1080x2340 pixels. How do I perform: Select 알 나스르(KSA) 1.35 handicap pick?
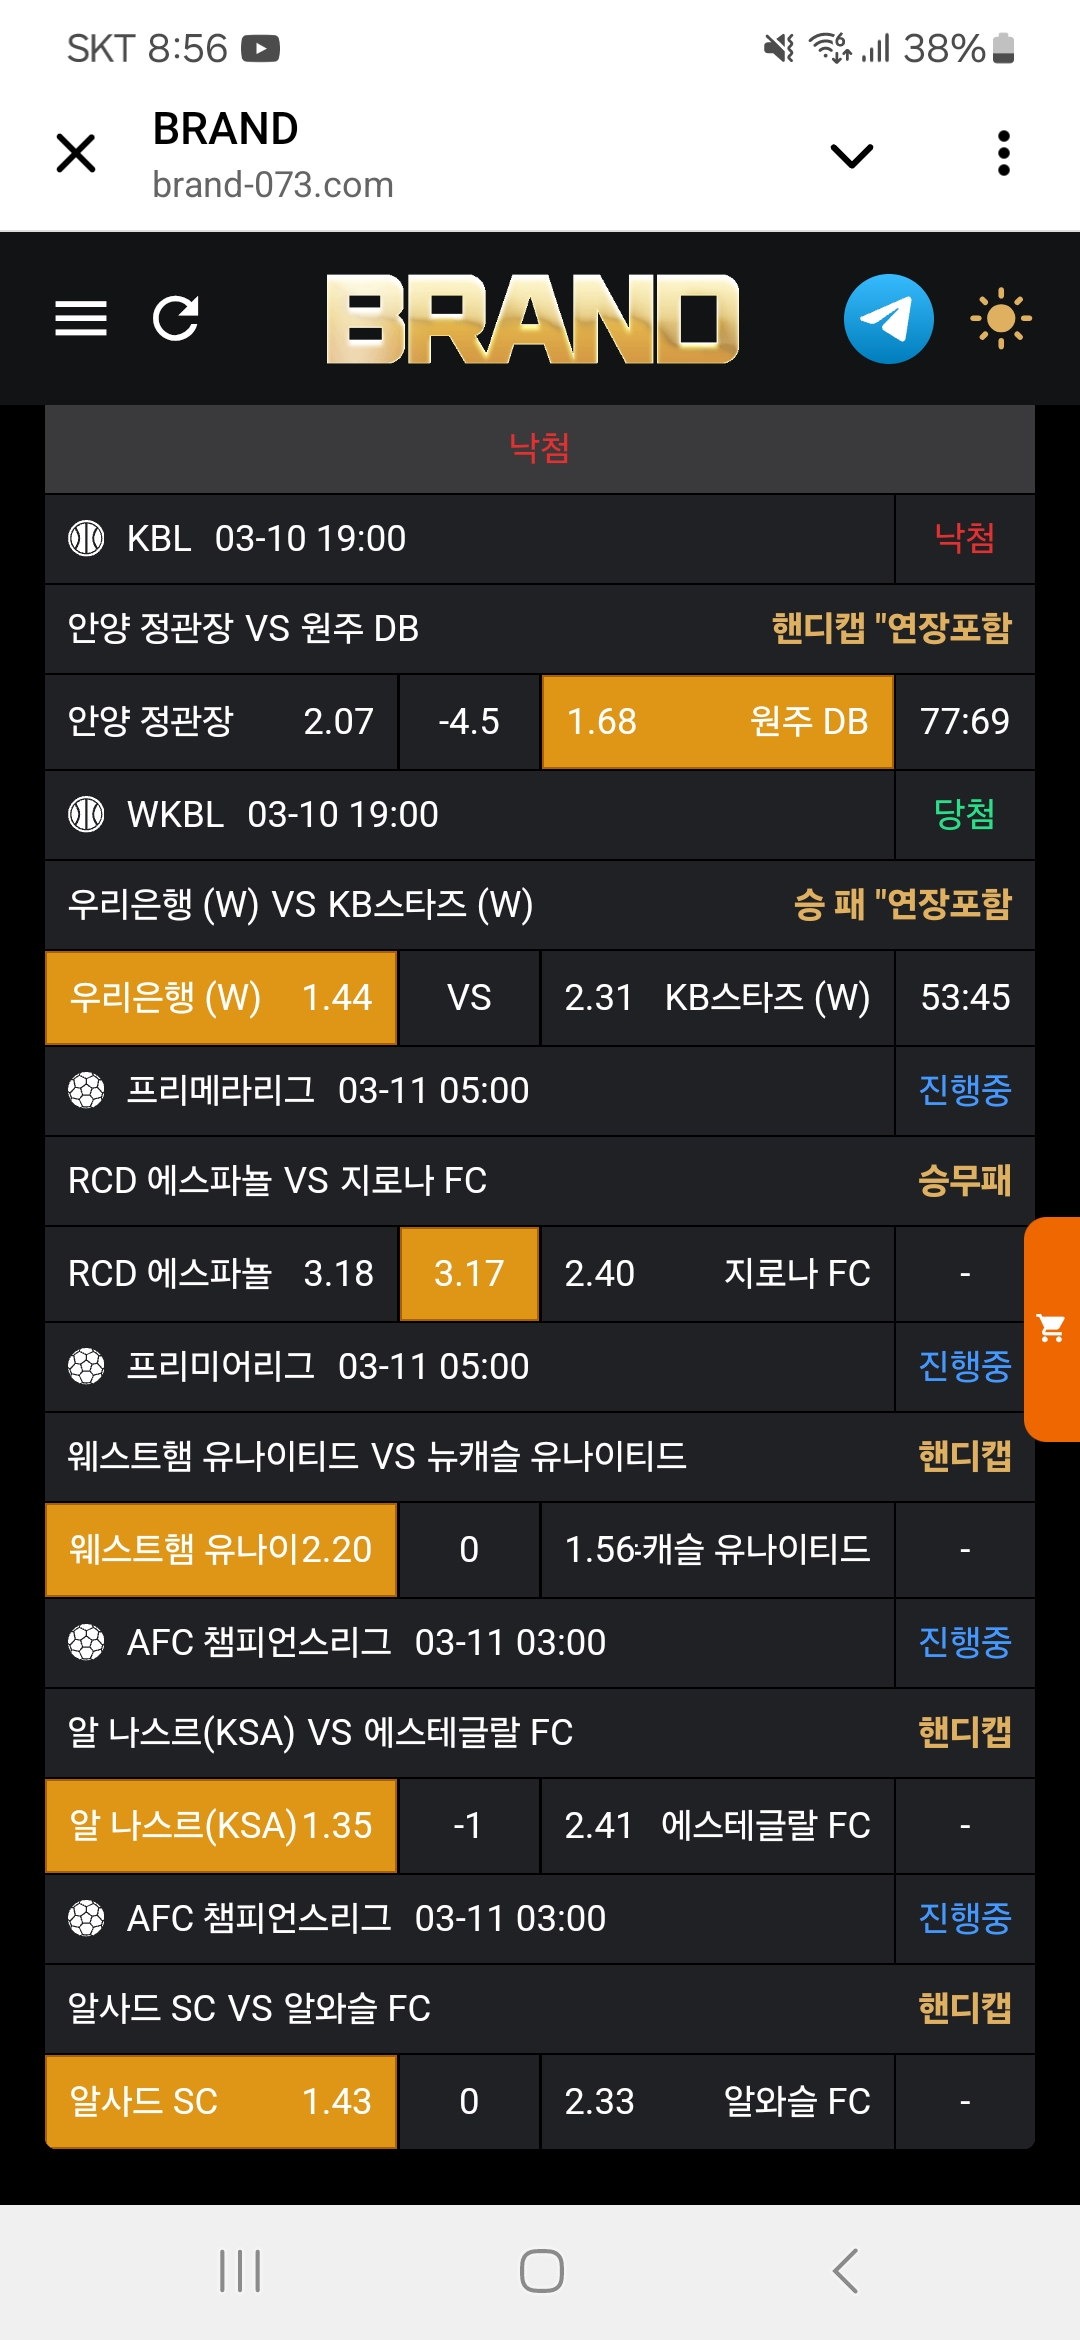[221, 1826]
